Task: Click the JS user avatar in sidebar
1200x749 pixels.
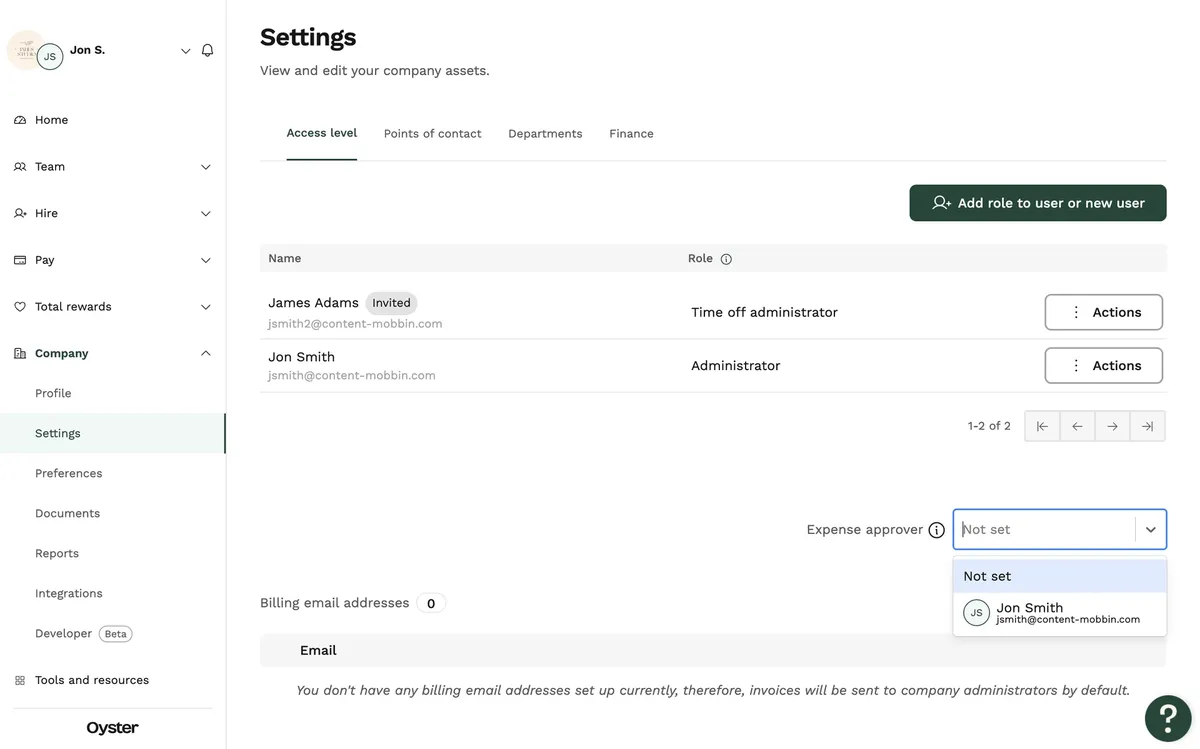Action: (50, 57)
